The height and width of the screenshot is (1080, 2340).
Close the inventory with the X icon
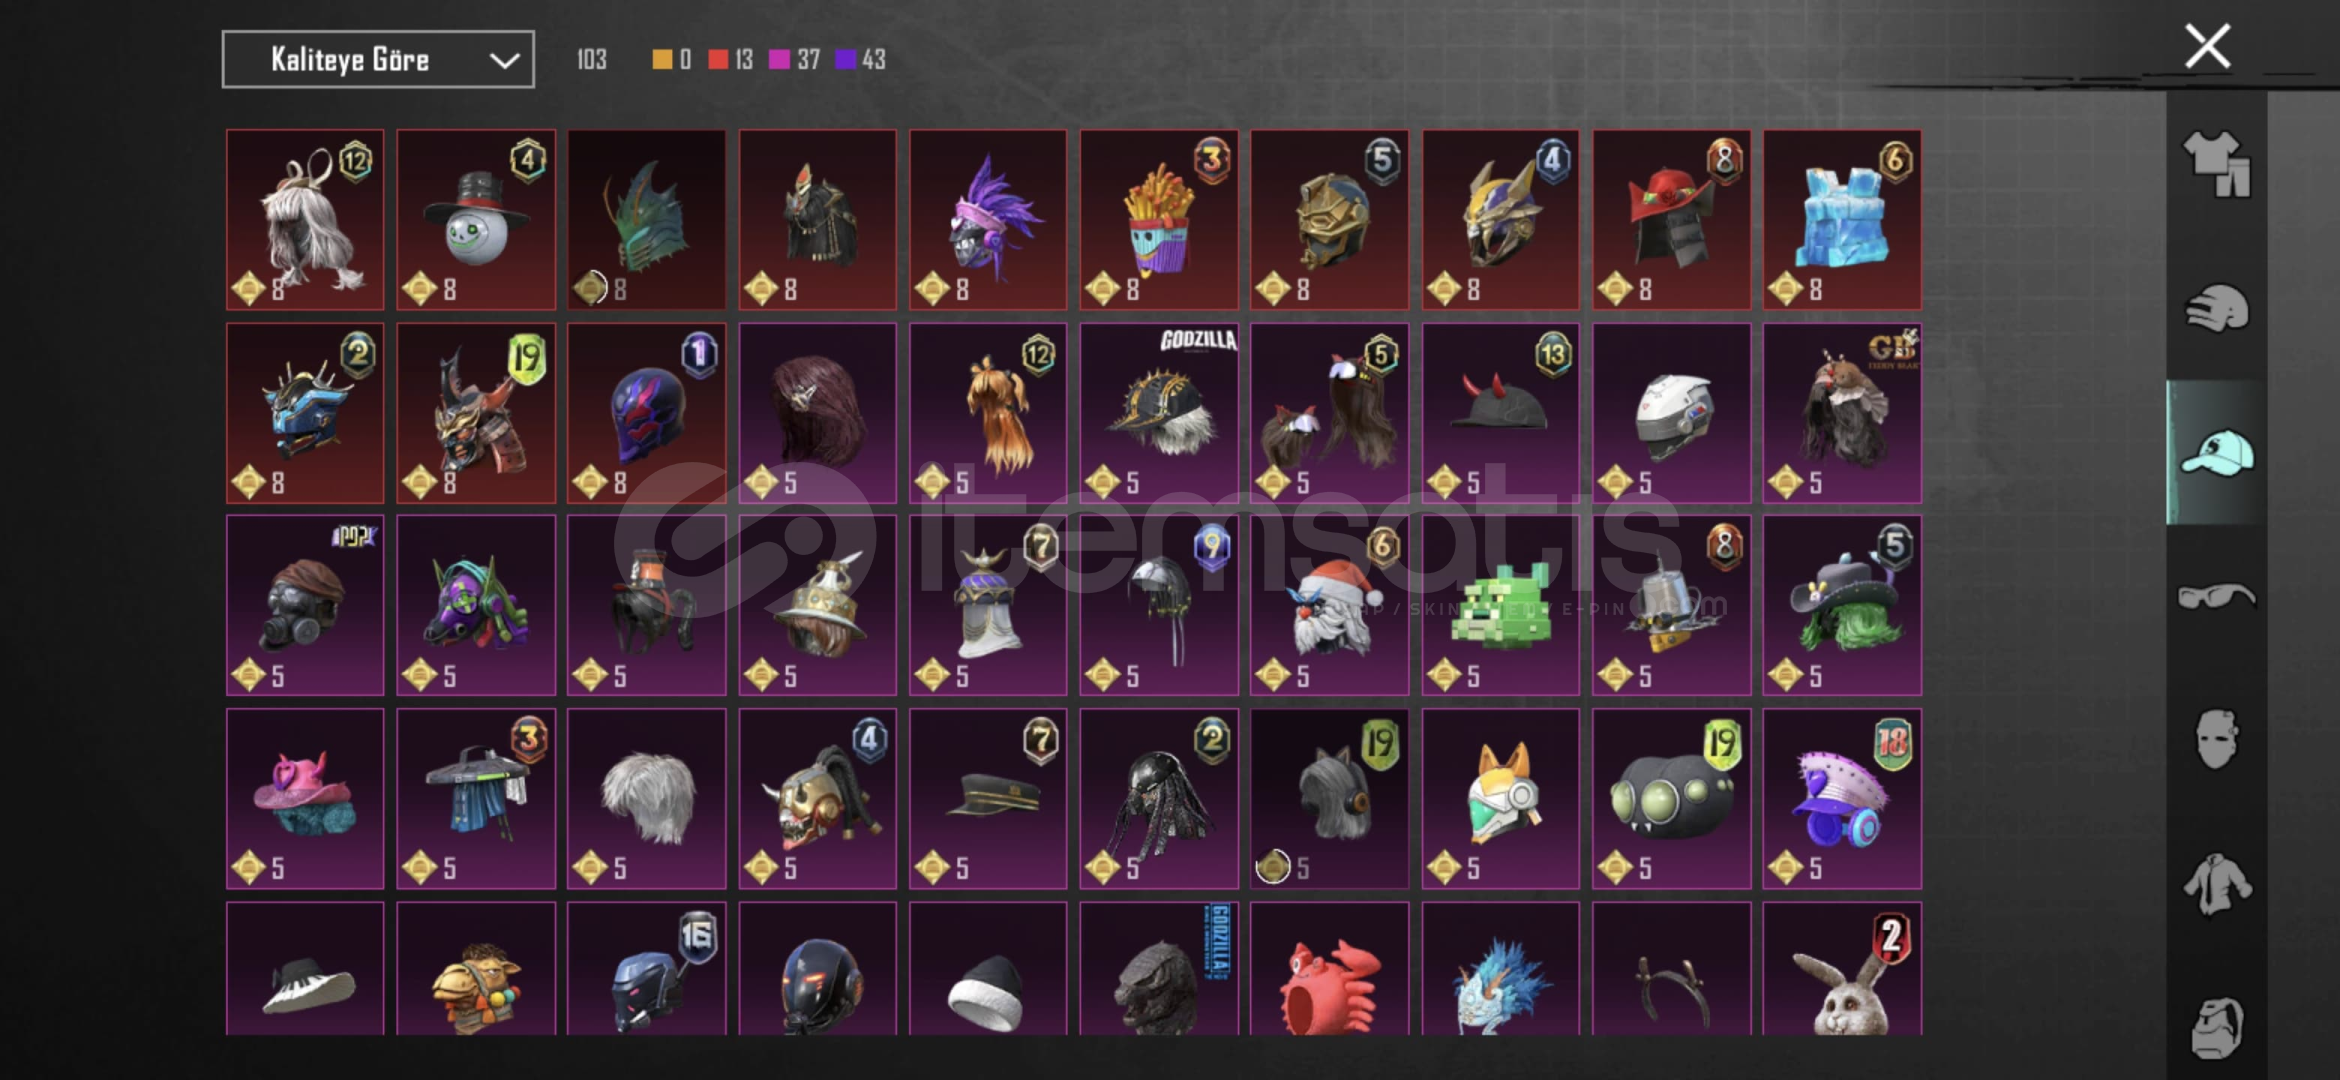(x=2207, y=46)
